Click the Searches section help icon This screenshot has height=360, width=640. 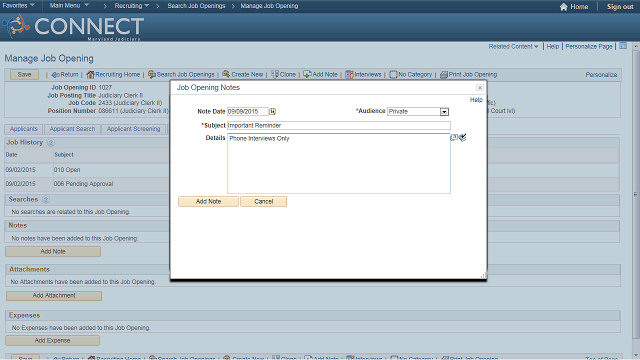point(46,200)
